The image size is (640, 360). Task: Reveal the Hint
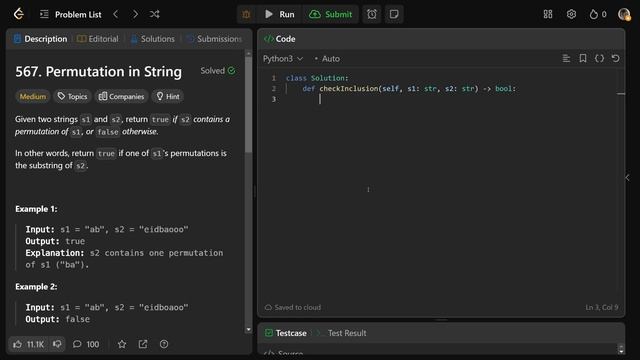(x=168, y=96)
